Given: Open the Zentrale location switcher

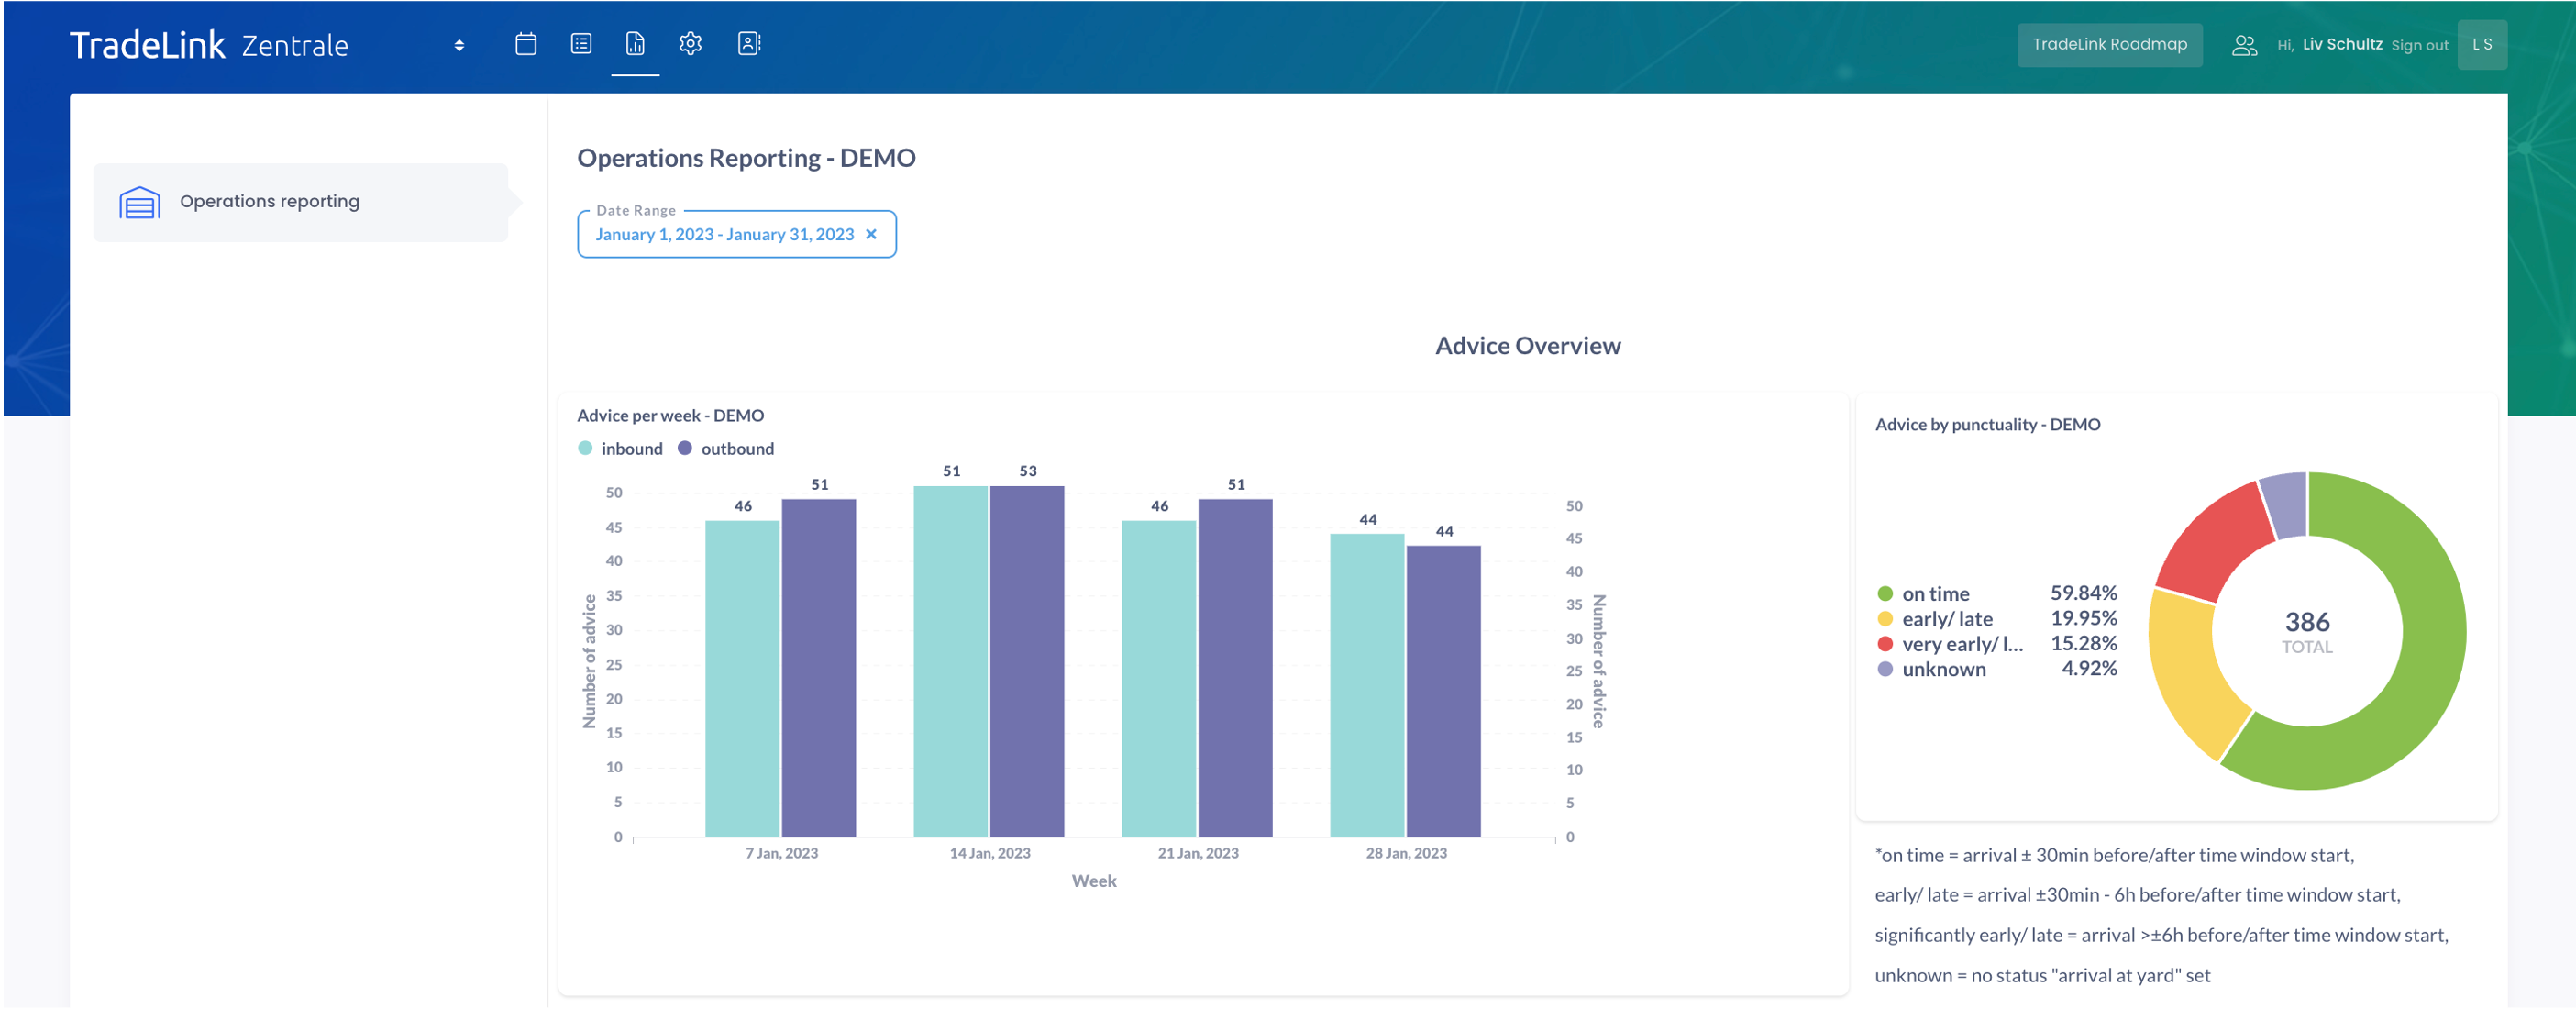Looking at the screenshot, I should point(459,46).
